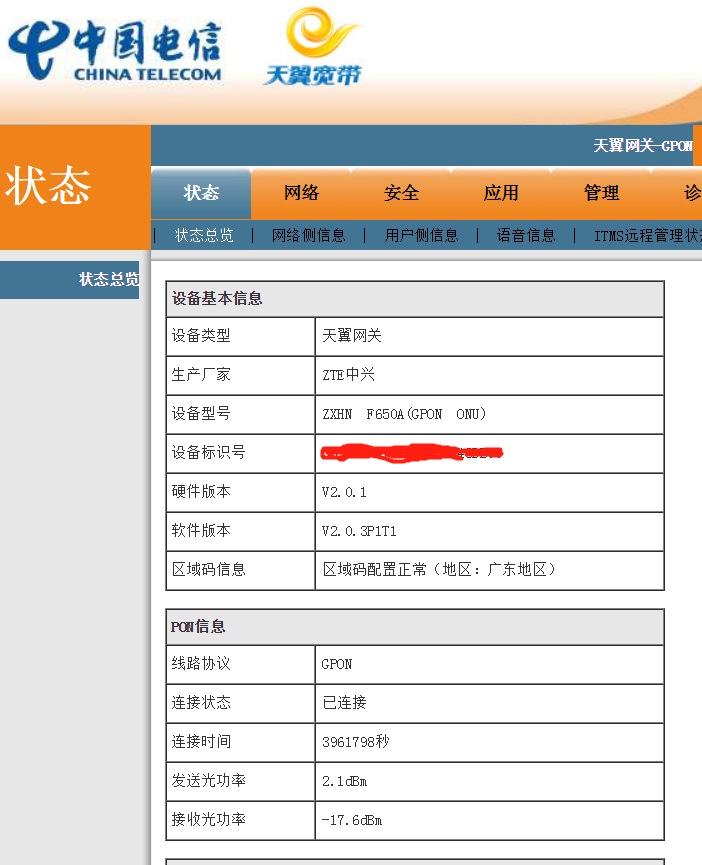Open the 管理 tab
Image resolution: width=702 pixels, height=865 pixels.
click(601, 193)
